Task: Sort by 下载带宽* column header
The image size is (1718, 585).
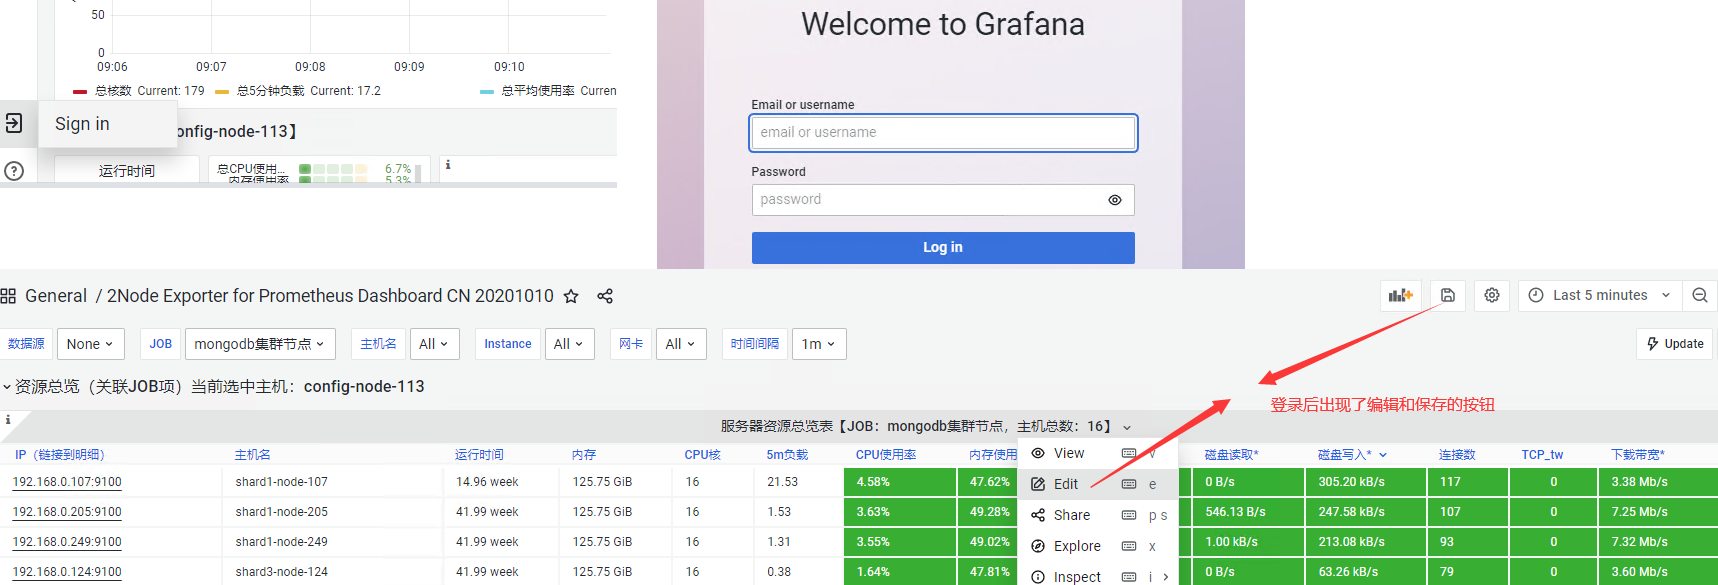Action: pos(1638,455)
